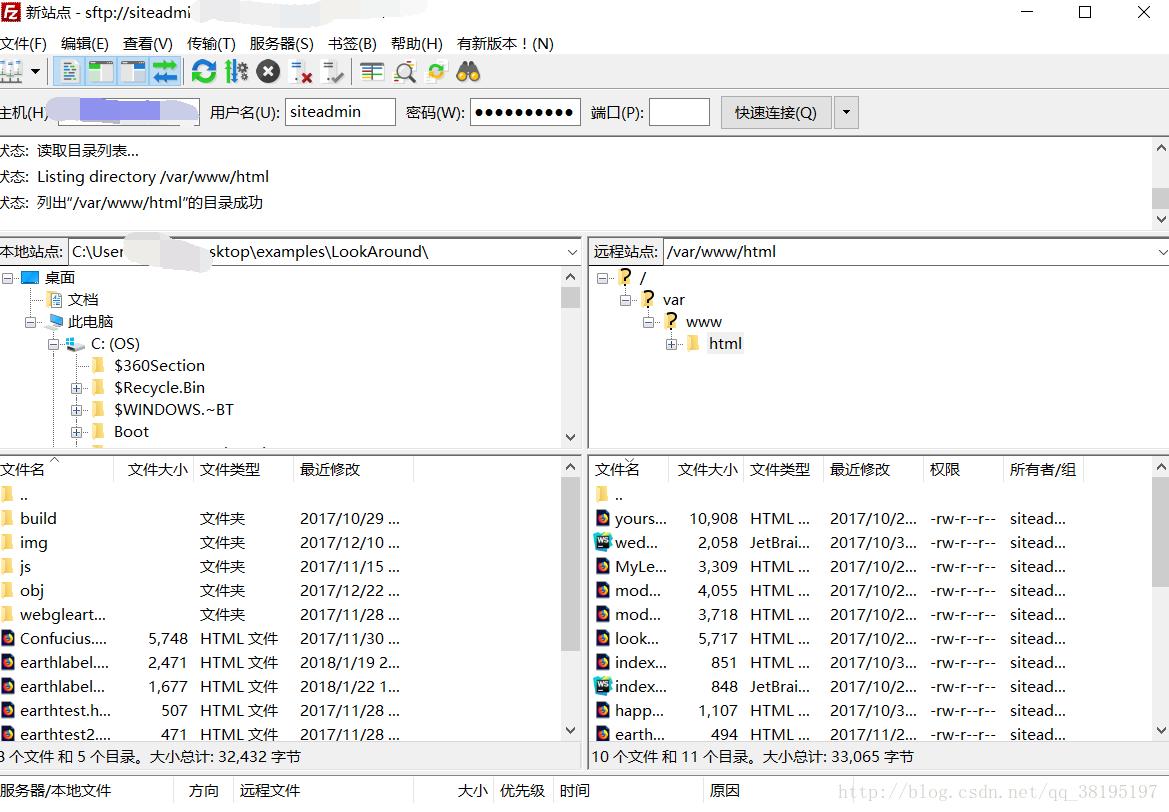Viewport: 1169px width, 812px height.
Task: Click the directory comparison magnifier icon
Action: point(405,72)
